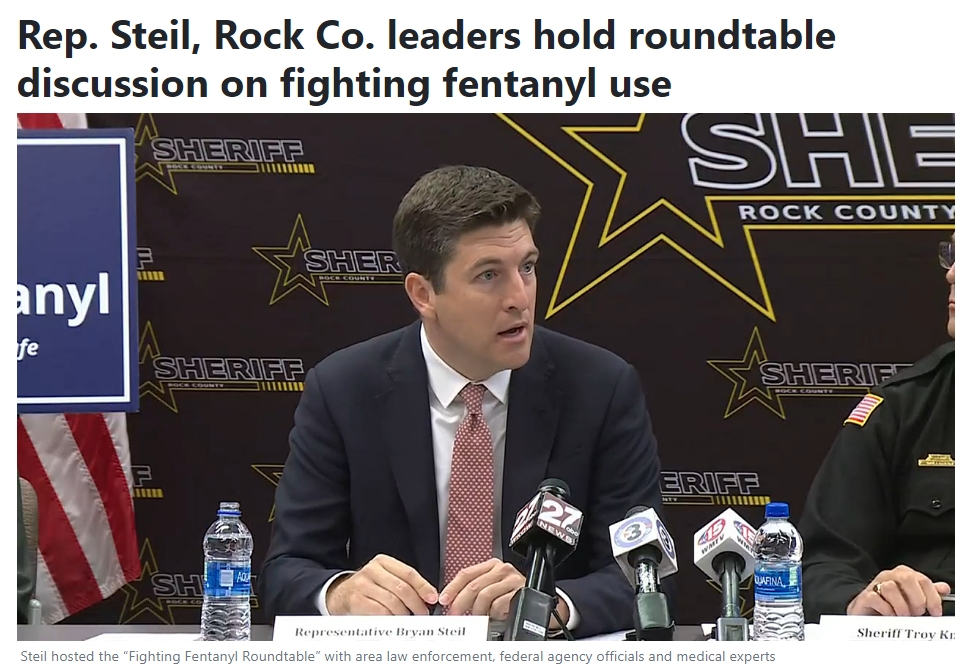Screen dimensions: 967x672
Task: Click the channel 3 microphone cube
Action: (641, 538)
